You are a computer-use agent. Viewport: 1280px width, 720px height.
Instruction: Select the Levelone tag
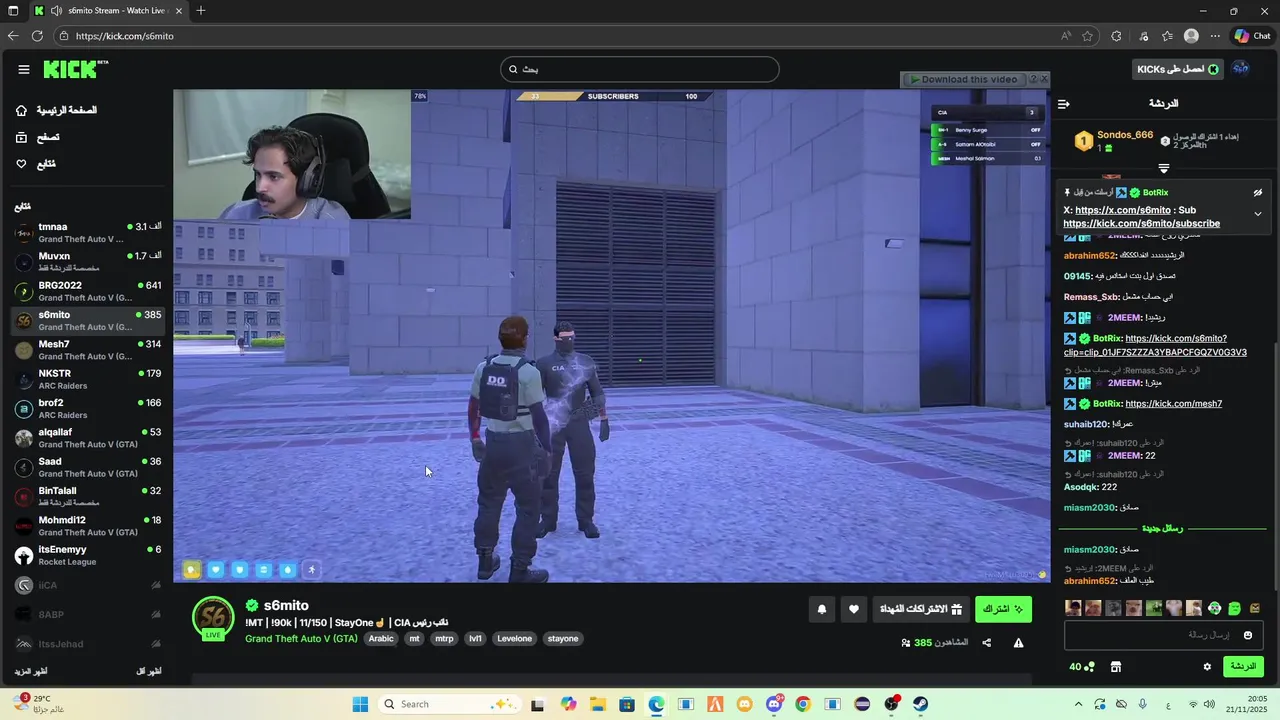point(515,639)
